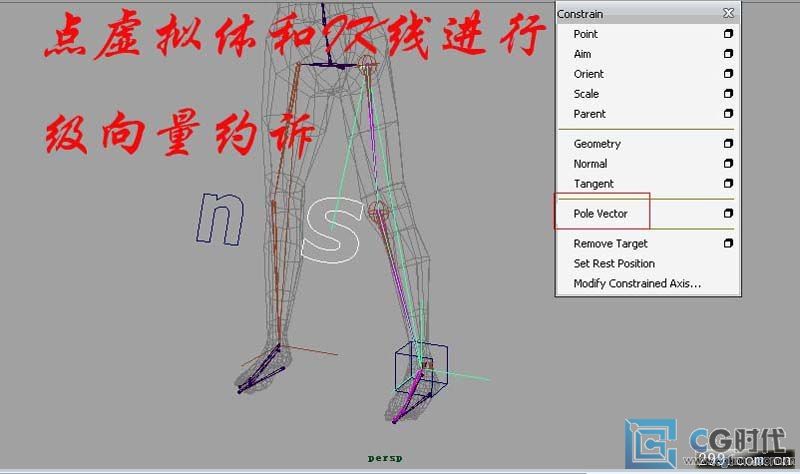
Task: Choose Geometry constraint menu item
Action: 597,144
